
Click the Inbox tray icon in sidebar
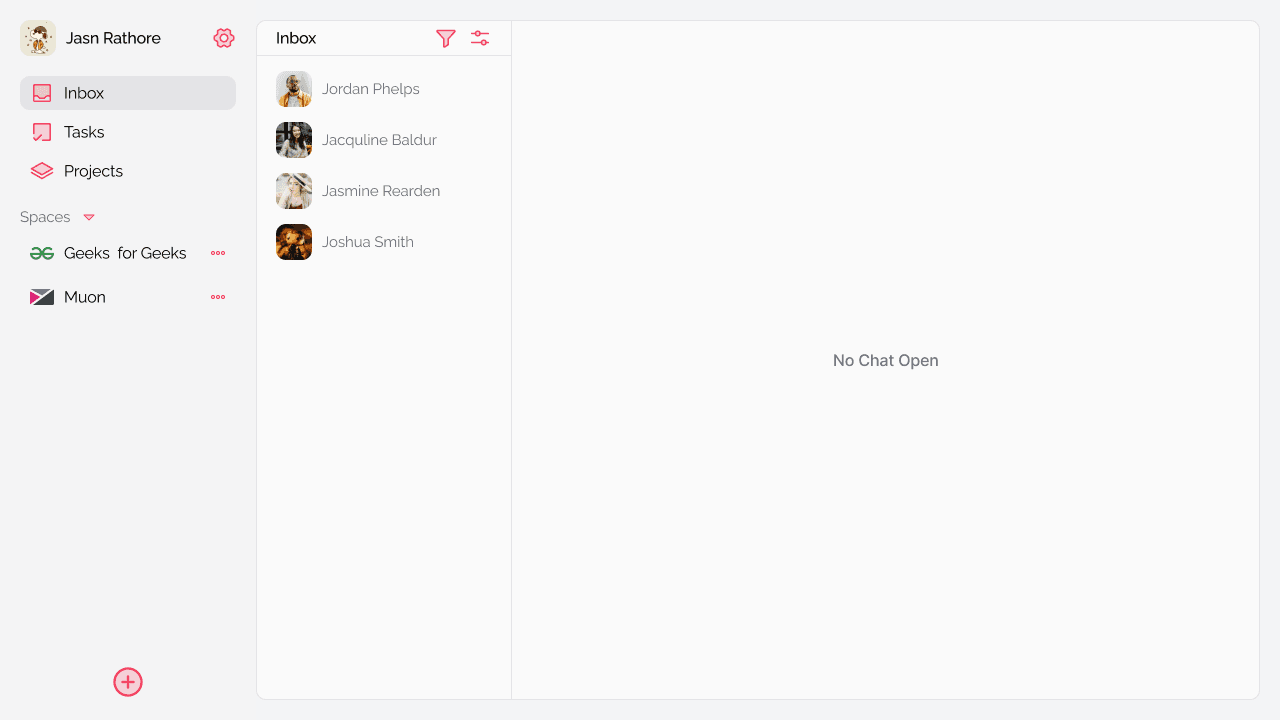point(42,93)
